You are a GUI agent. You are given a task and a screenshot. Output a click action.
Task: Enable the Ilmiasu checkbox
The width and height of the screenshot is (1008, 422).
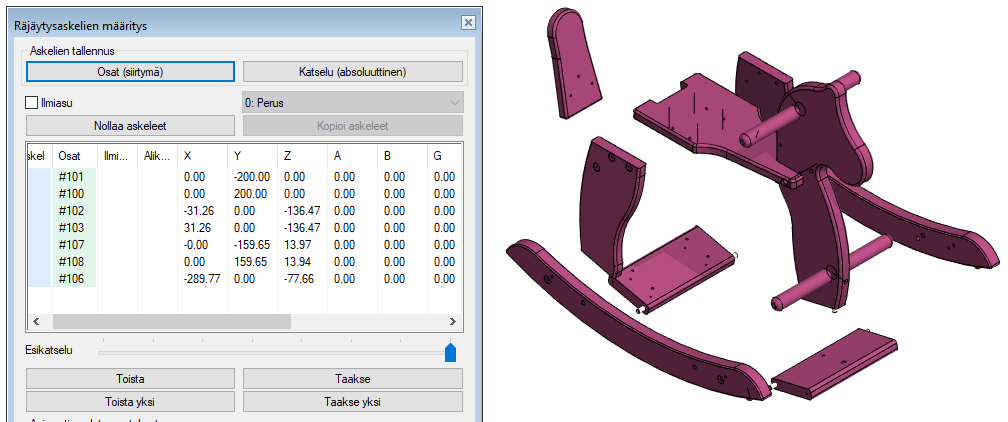[32, 102]
